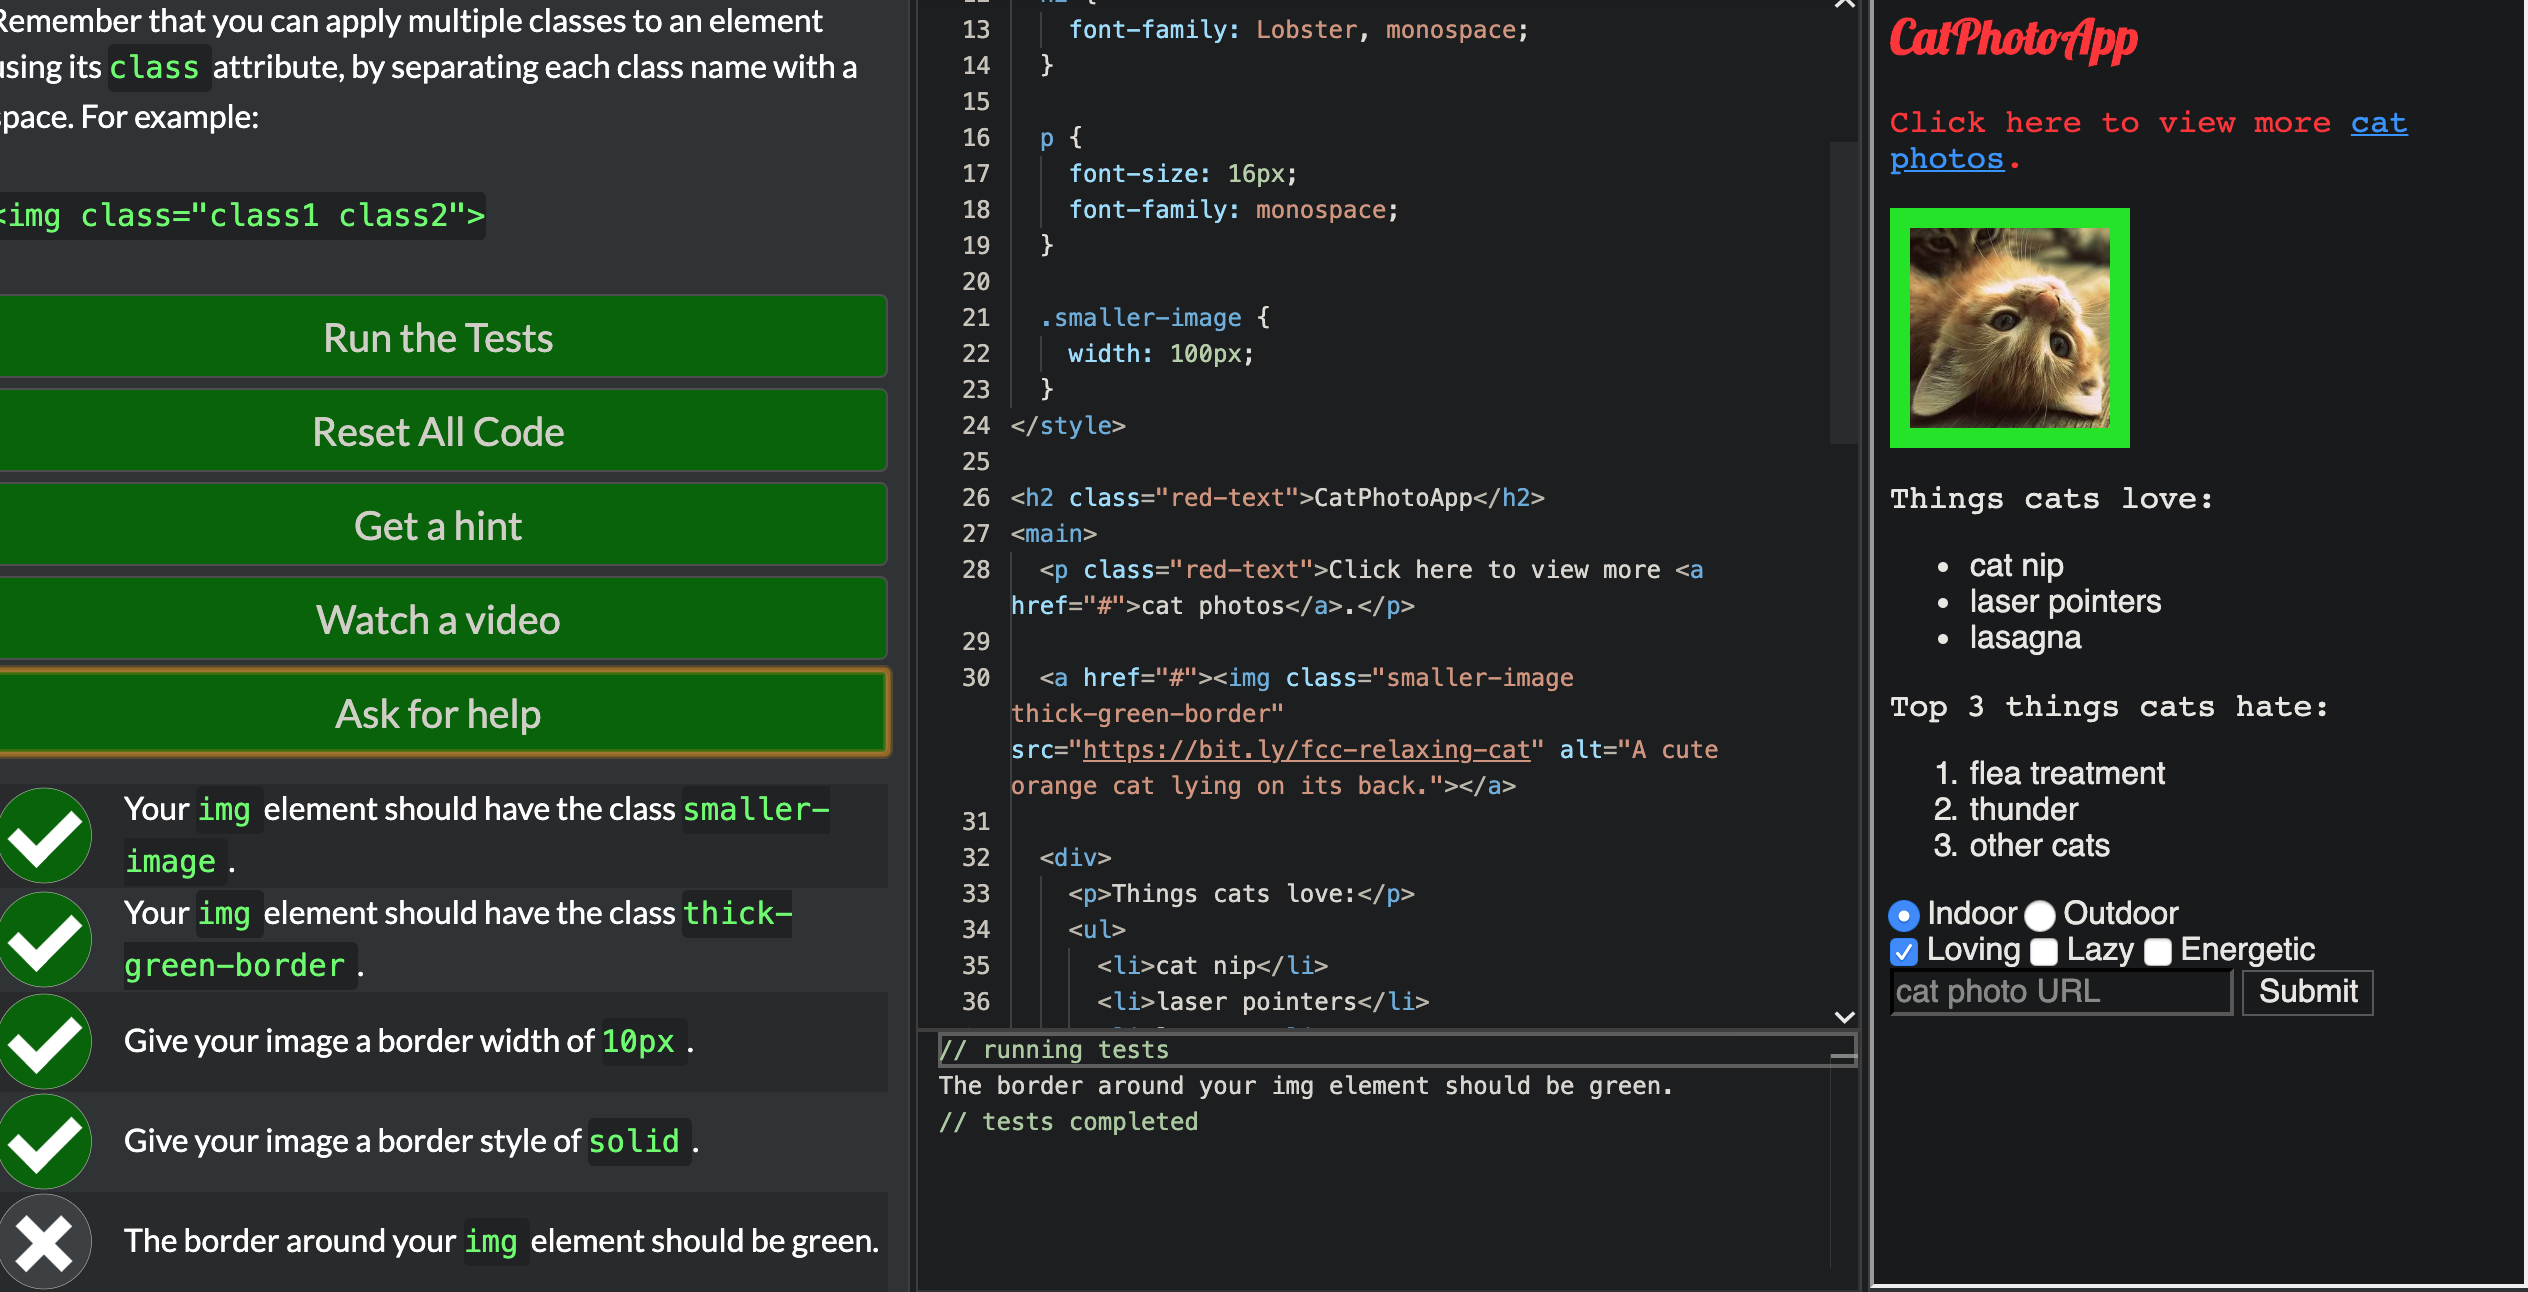Viewport: 2528px width, 1292px height.
Task: Click the down arrow at editor's bottom right
Action: coord(1845,1017)
